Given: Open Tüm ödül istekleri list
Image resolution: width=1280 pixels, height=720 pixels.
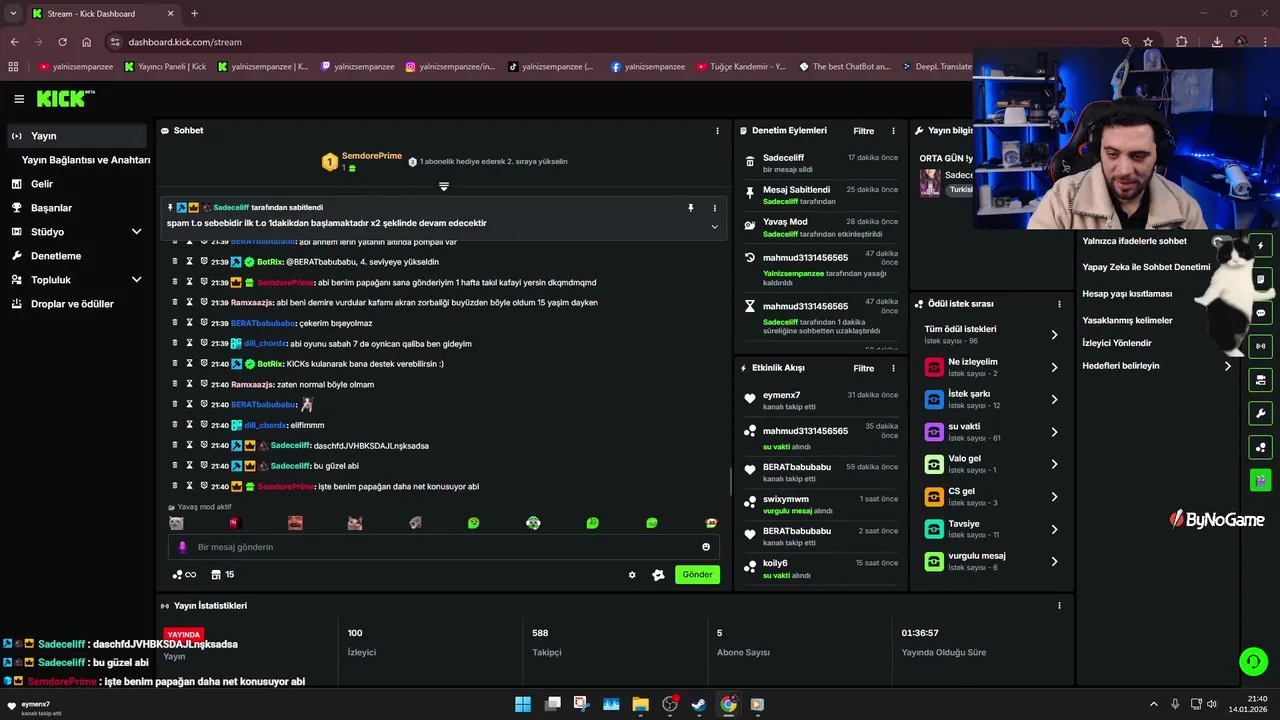Looking at the screenshot, I should tap(991, 334).
